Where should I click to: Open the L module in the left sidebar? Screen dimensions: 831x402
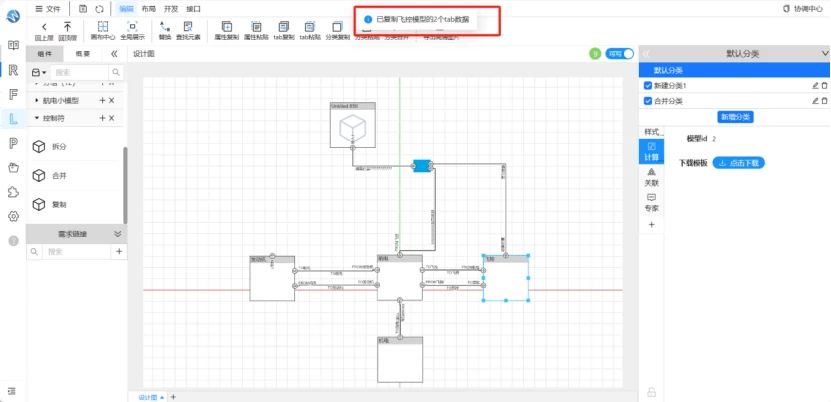click(13, 118)
